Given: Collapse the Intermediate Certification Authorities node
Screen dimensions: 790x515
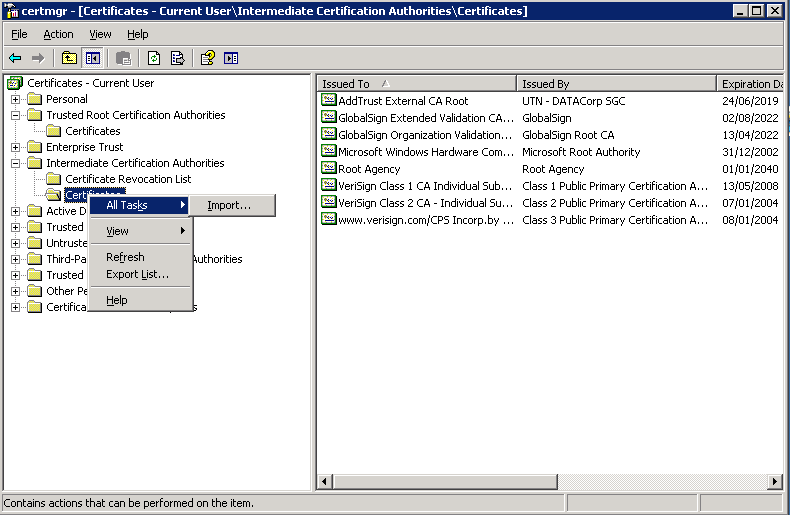Looking at the screenshot, I should tap(16, 163).
